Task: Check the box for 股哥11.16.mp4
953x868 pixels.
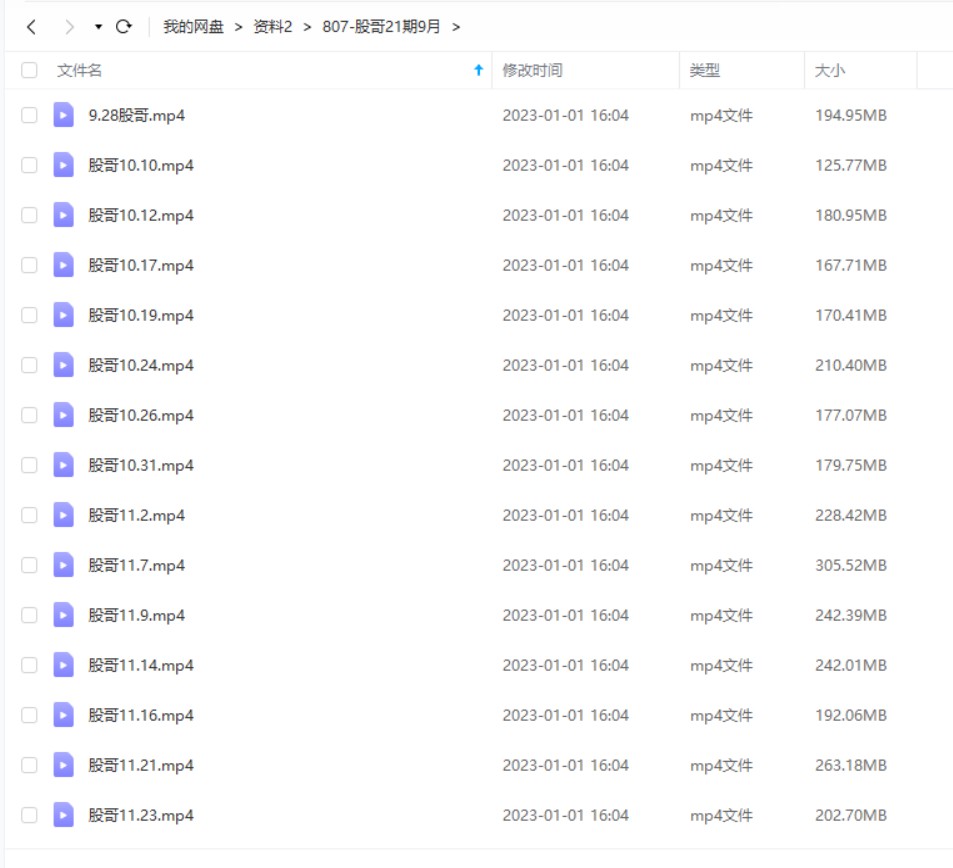Action: (29, 715)
